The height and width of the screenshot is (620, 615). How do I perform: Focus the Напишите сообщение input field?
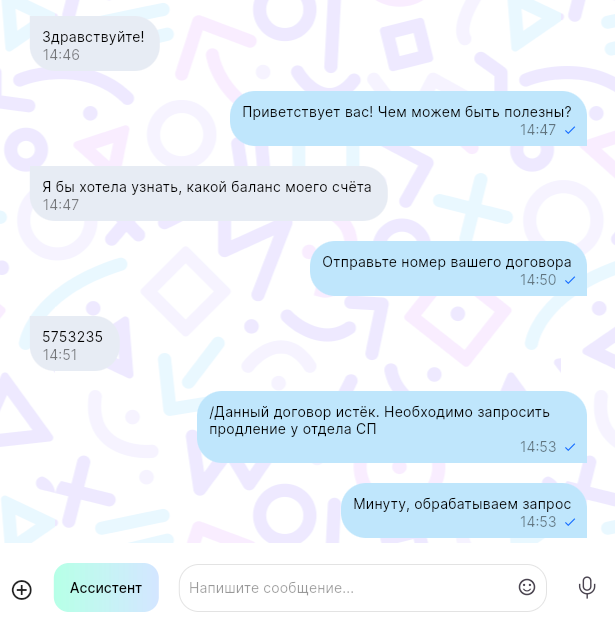[x=363, y=588]
